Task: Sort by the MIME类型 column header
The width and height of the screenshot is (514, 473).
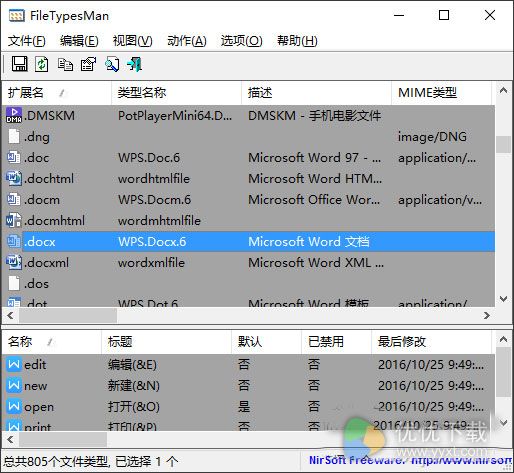Action: (441, 93)
